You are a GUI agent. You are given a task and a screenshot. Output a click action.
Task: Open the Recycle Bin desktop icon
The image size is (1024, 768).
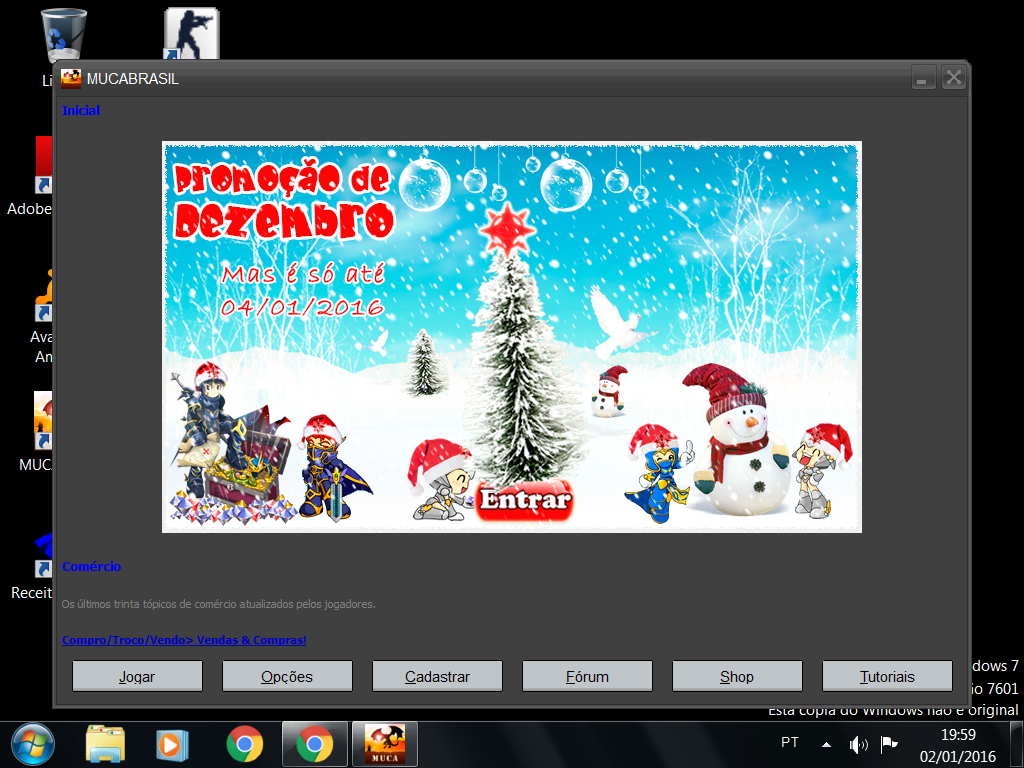pos(64,37)
